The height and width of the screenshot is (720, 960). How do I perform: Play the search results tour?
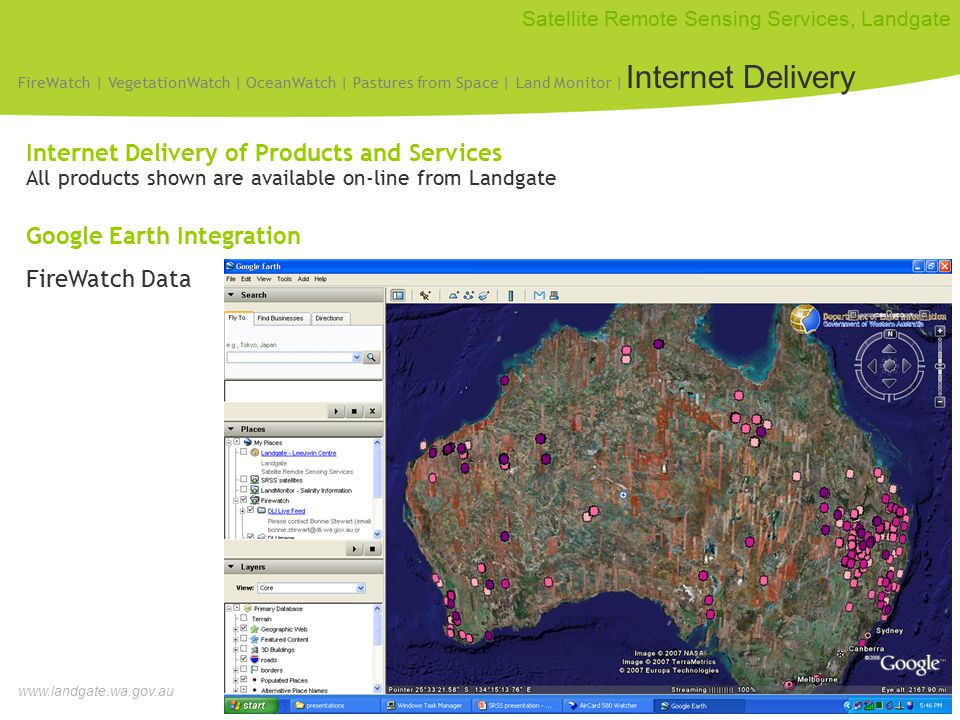tap(336, 411)
